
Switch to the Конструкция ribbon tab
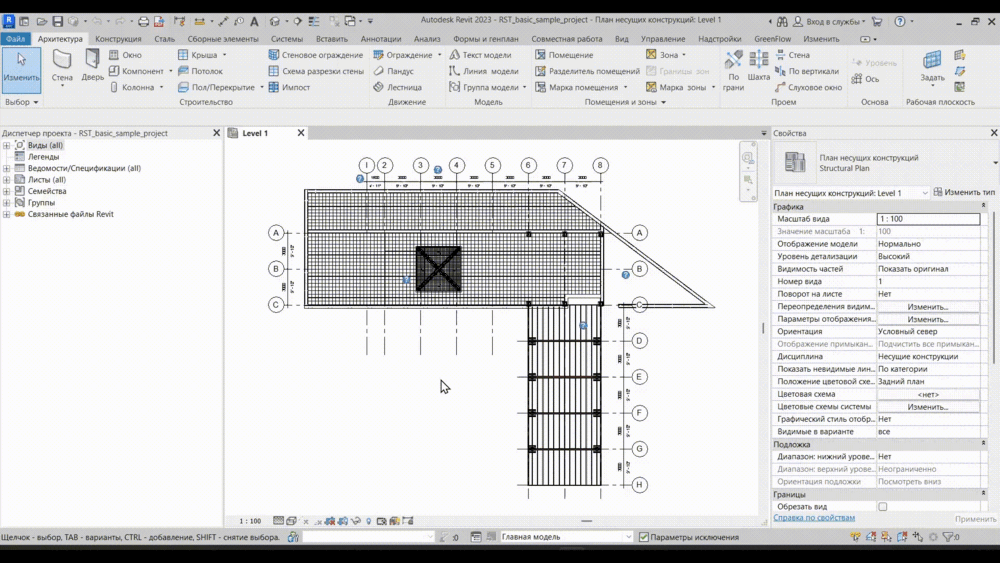pyautogui.click(x=118, y=39)
